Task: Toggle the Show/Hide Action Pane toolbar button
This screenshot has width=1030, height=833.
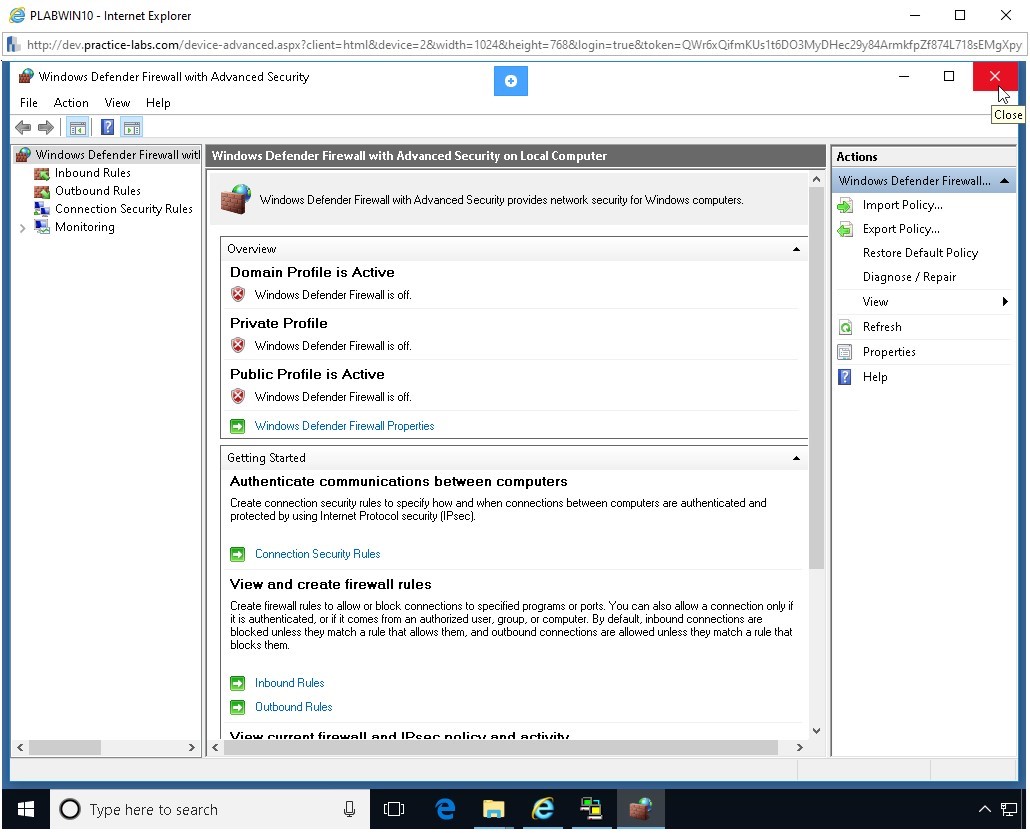Action: pyautogui.click(x=132, y=127)
